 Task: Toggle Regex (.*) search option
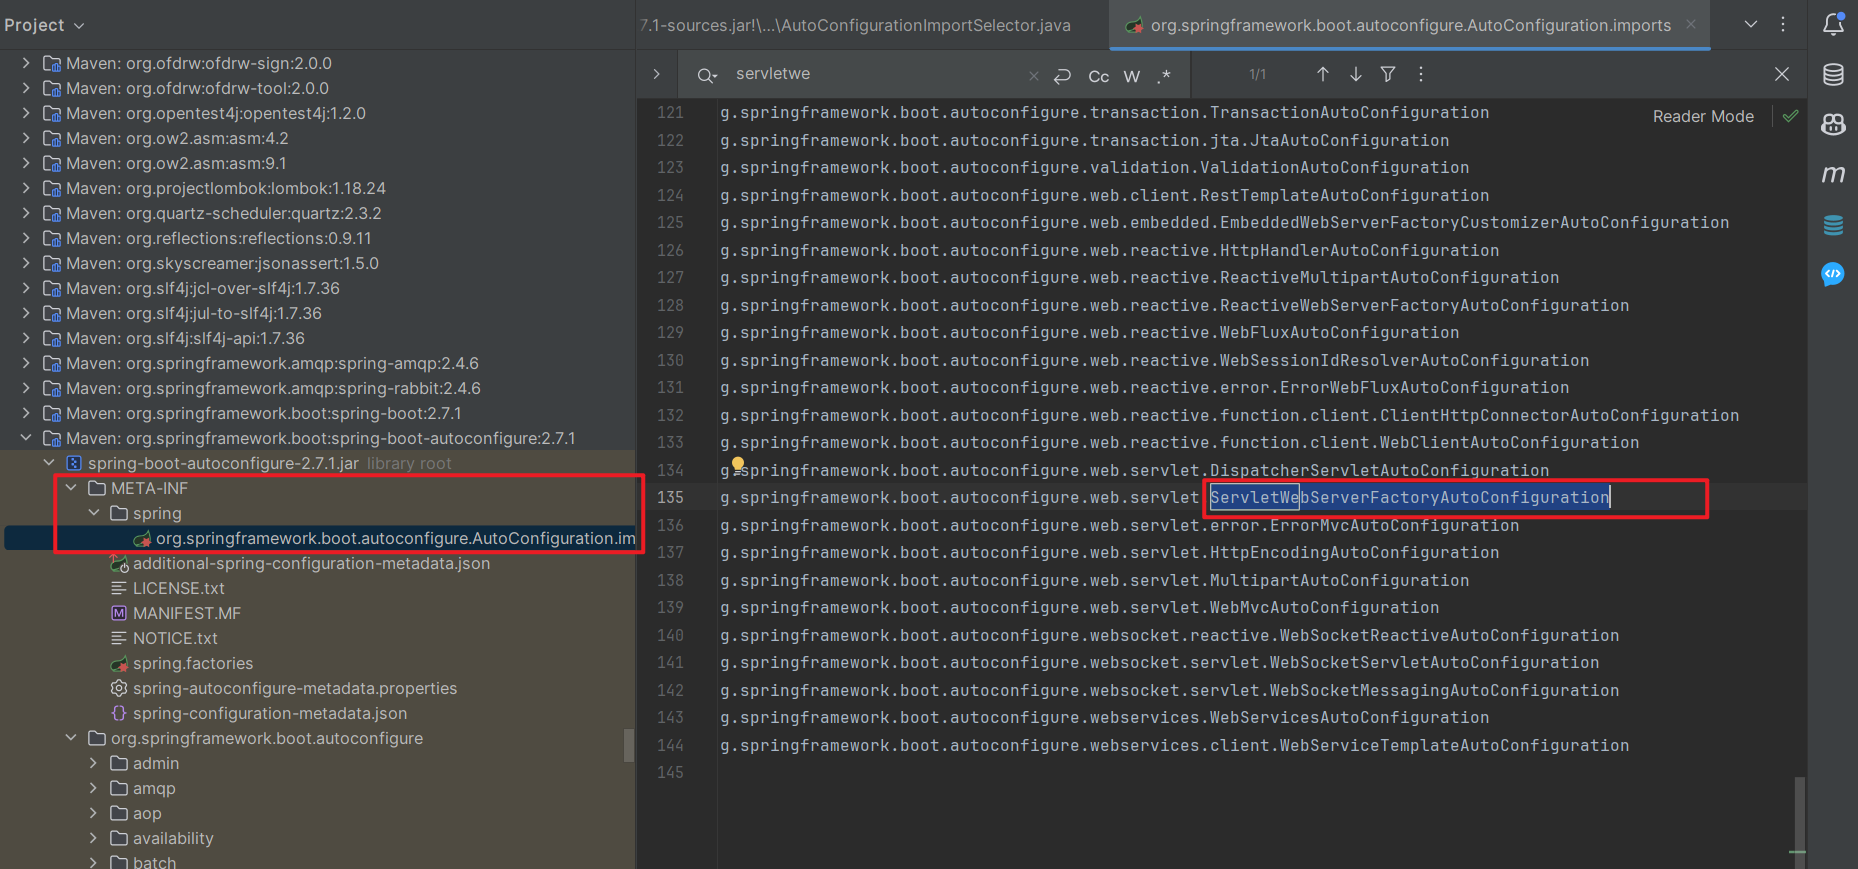tap(1164, 76)
